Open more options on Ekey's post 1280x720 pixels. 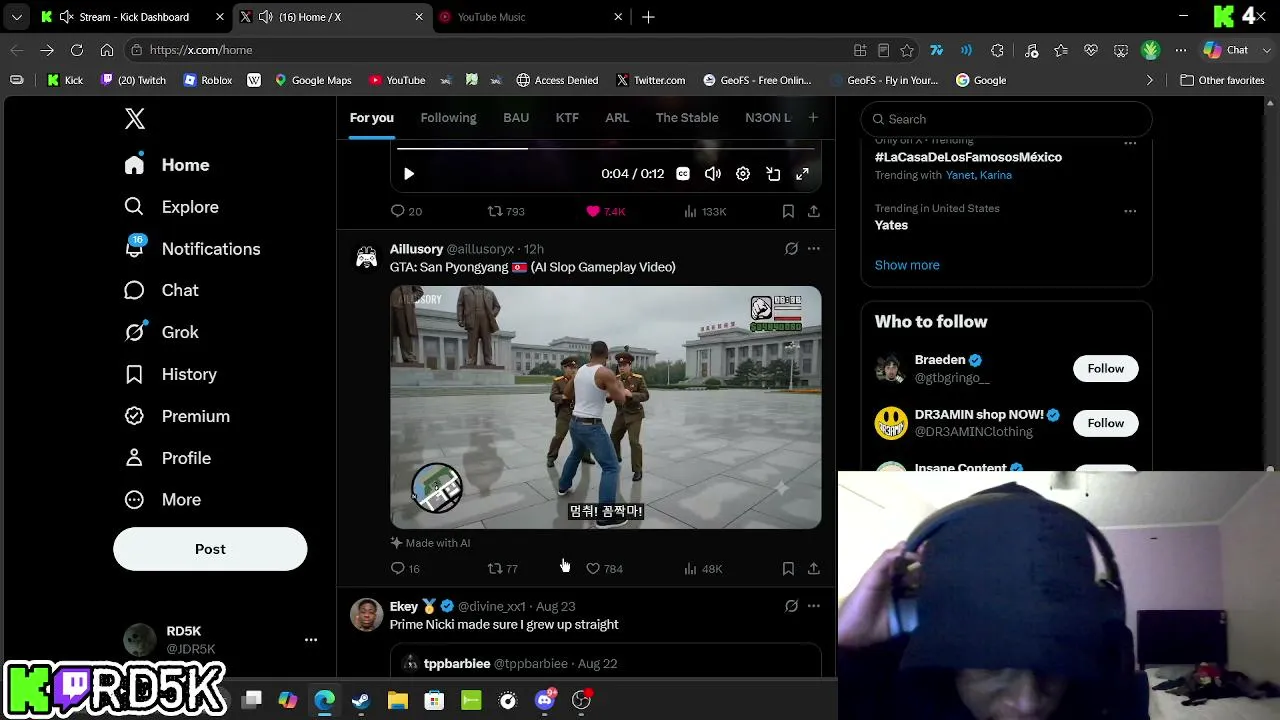pos(814,606)
